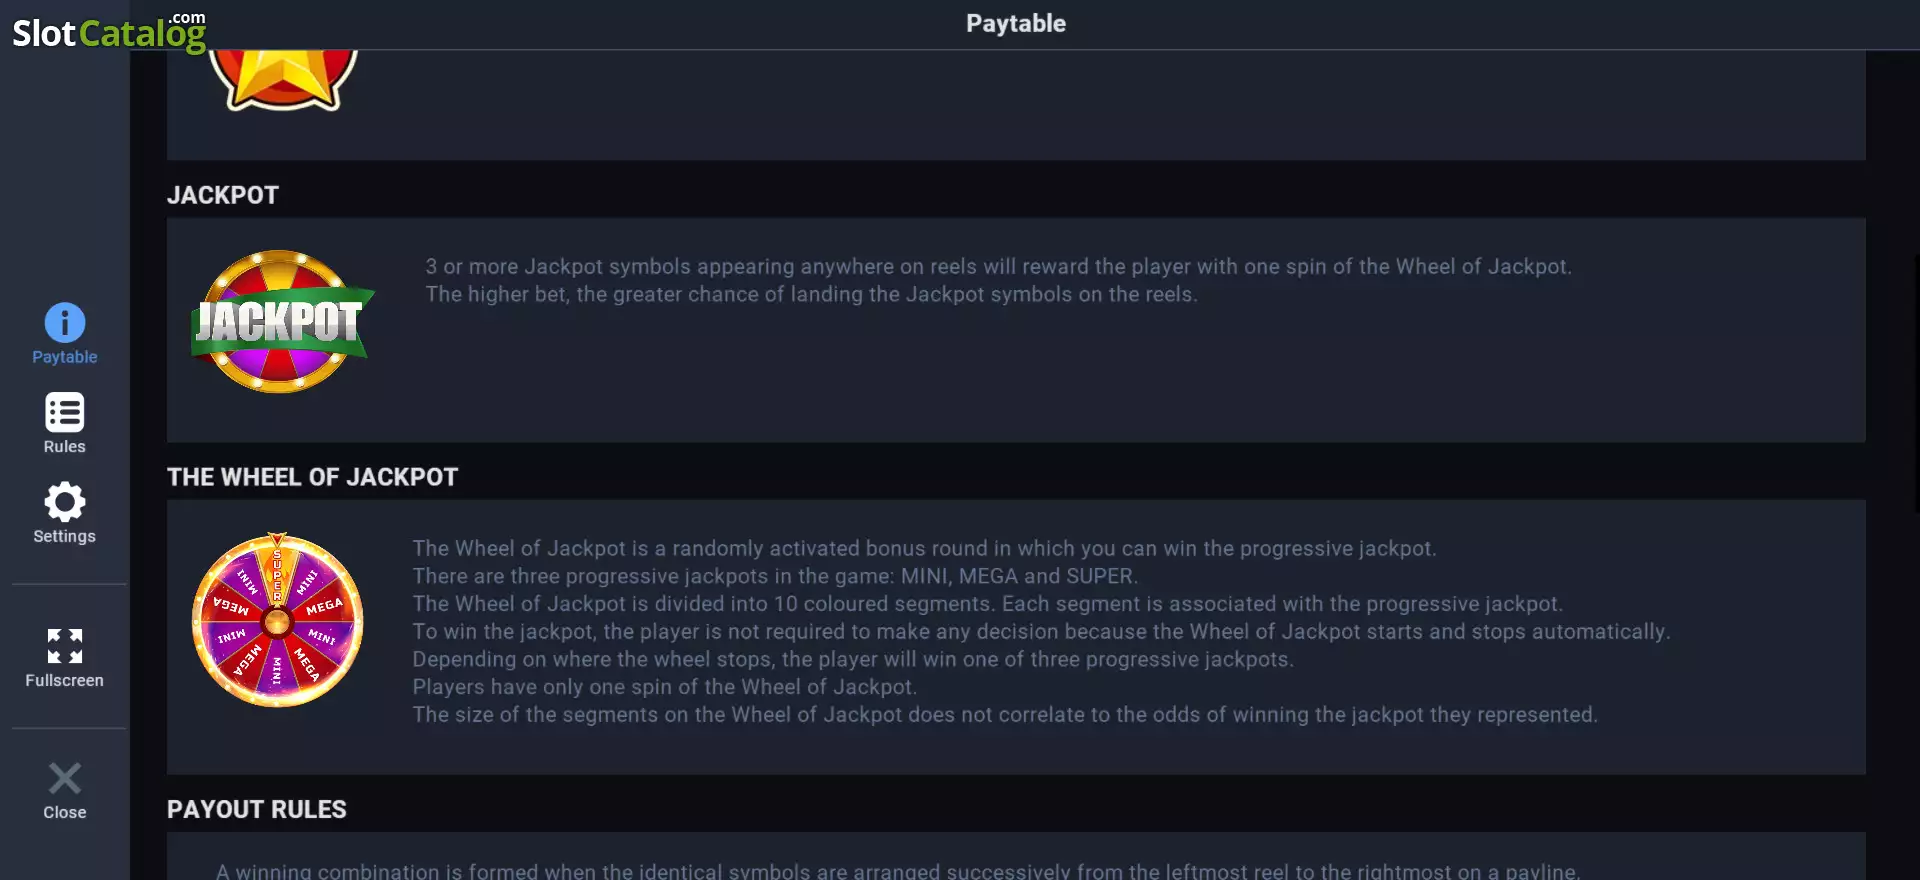
Task: Toggle the Fullscreen arrows icon
Action: [x=64, y=646]
